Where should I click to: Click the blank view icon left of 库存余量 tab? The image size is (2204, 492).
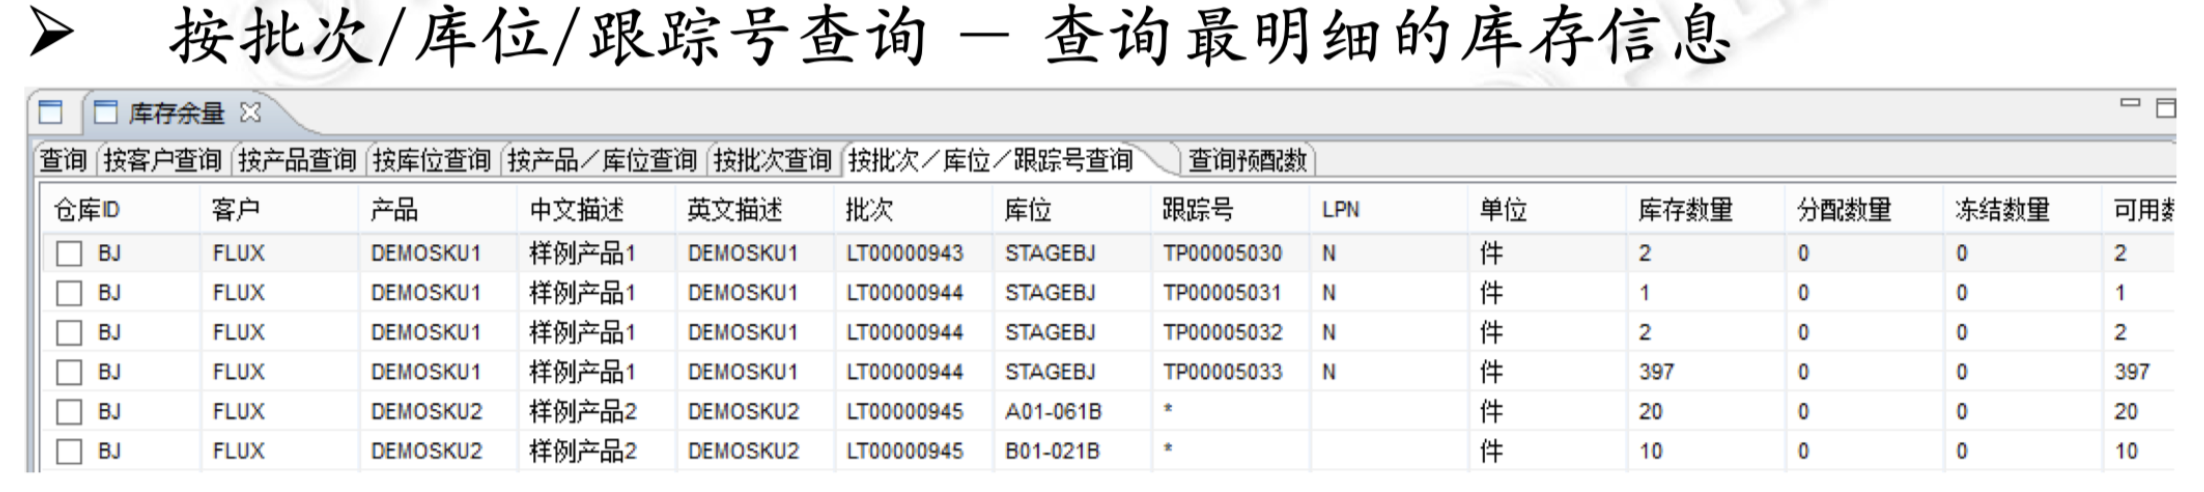50,112
